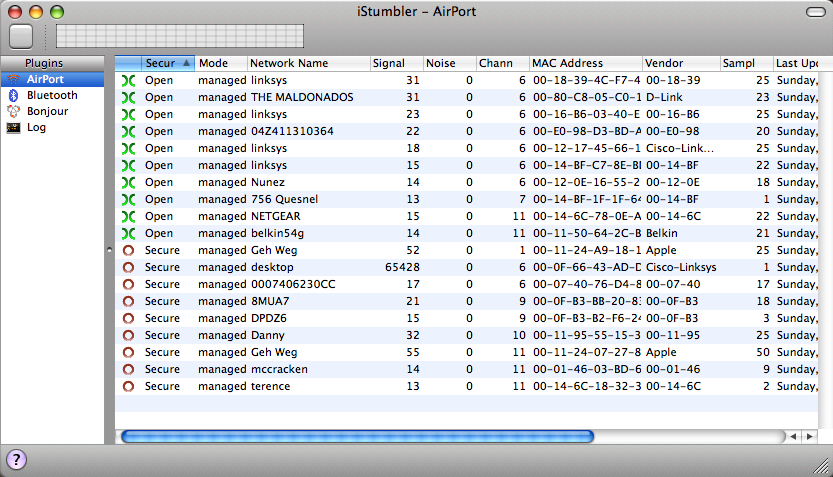This screenshot has width=833, height=477.
Task: Click the horizontal scrollbar thumb
Action: [x=357, y=437]
